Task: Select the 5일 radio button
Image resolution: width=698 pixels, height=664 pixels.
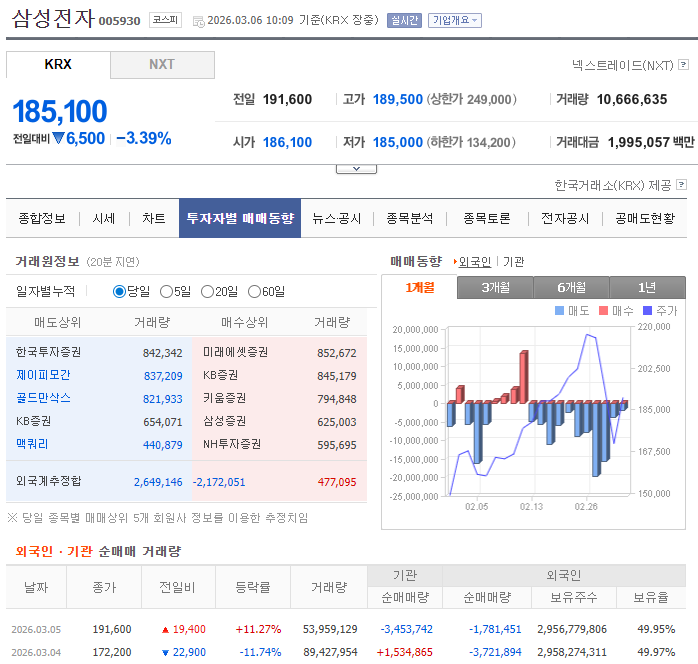Action: click(x=166, y=292)
